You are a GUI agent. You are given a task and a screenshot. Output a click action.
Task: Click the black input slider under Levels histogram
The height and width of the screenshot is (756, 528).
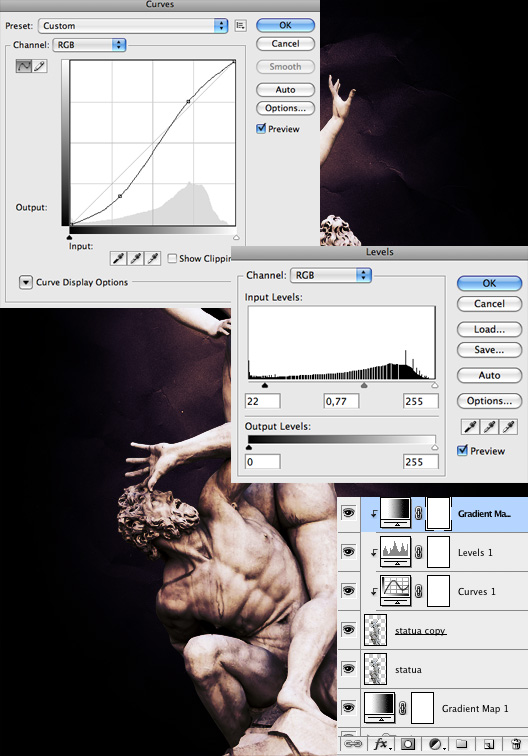(264, 385)
